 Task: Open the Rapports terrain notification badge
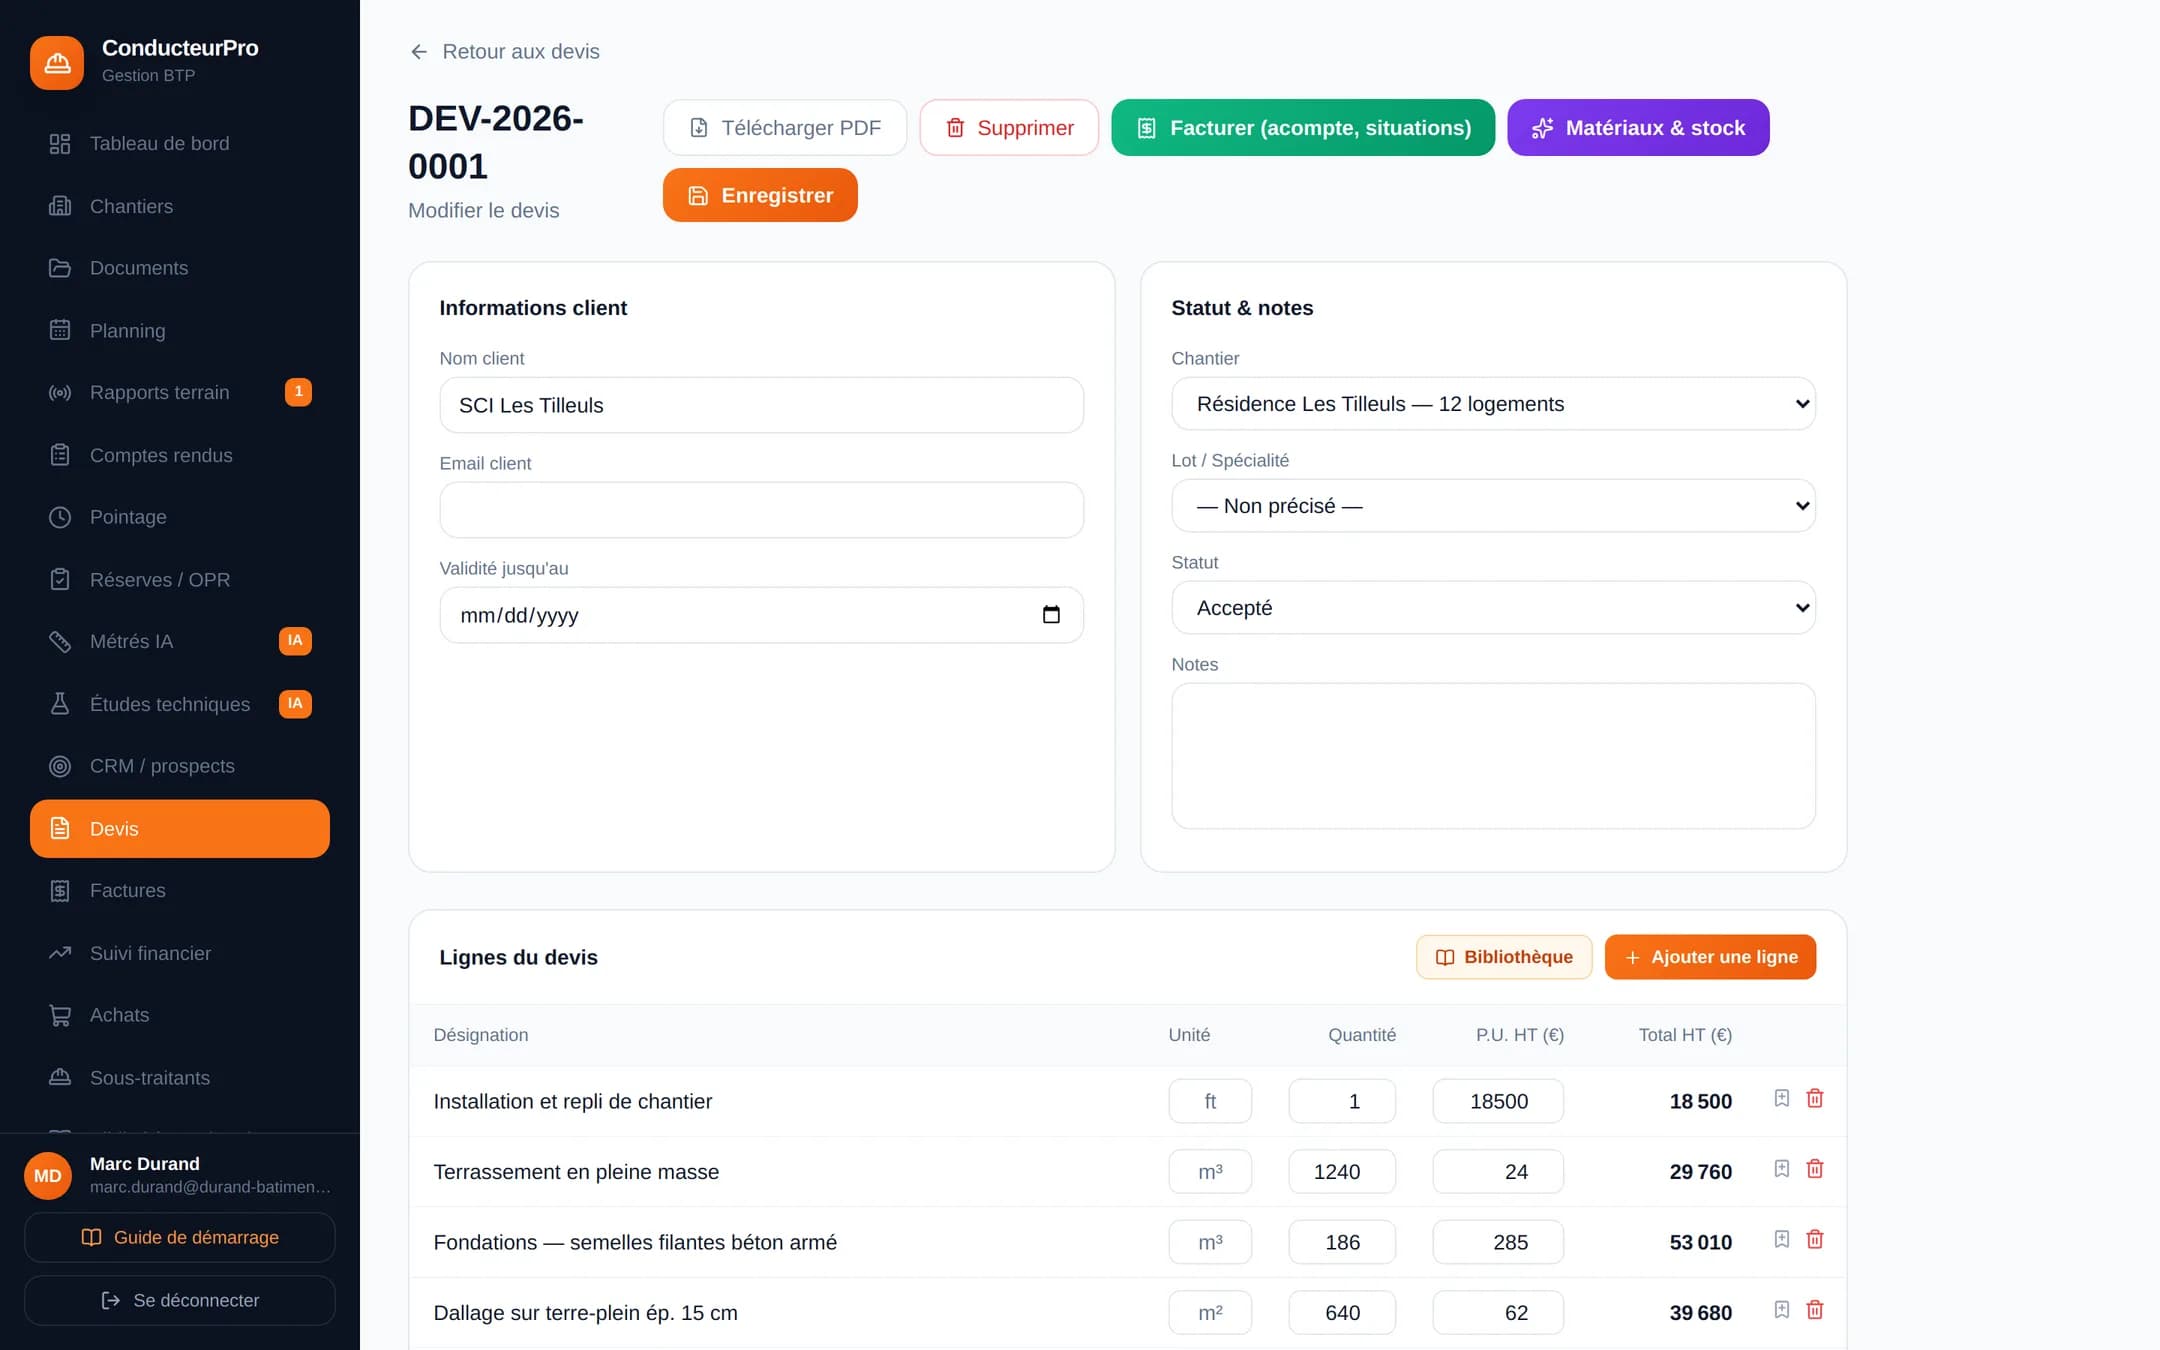[x=298, y=392]
